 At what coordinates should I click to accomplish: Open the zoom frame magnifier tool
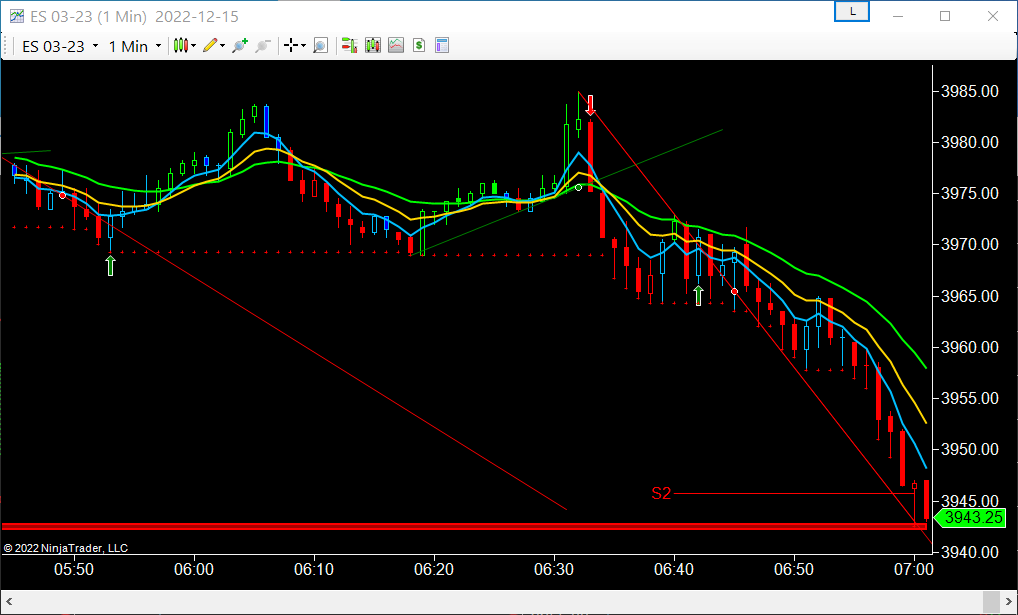click(320, 45)
